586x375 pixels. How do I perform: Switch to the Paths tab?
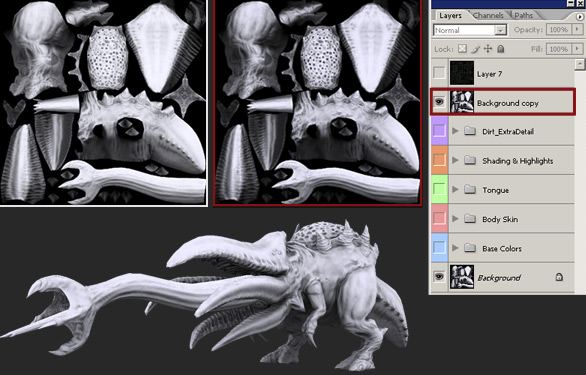tap(524, 16)
